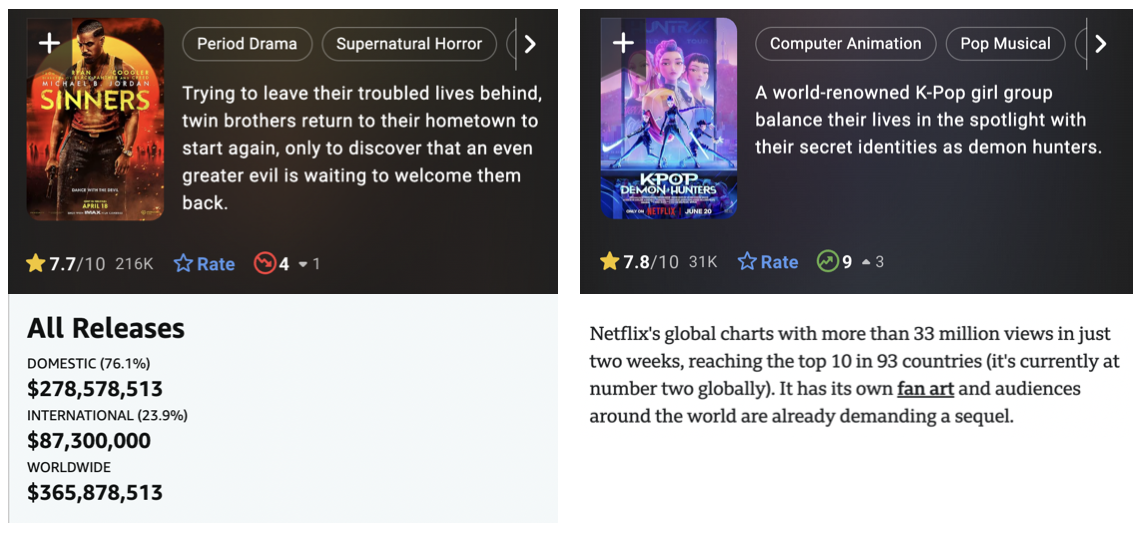Click the green popularity trend icon on KPop

827,261
